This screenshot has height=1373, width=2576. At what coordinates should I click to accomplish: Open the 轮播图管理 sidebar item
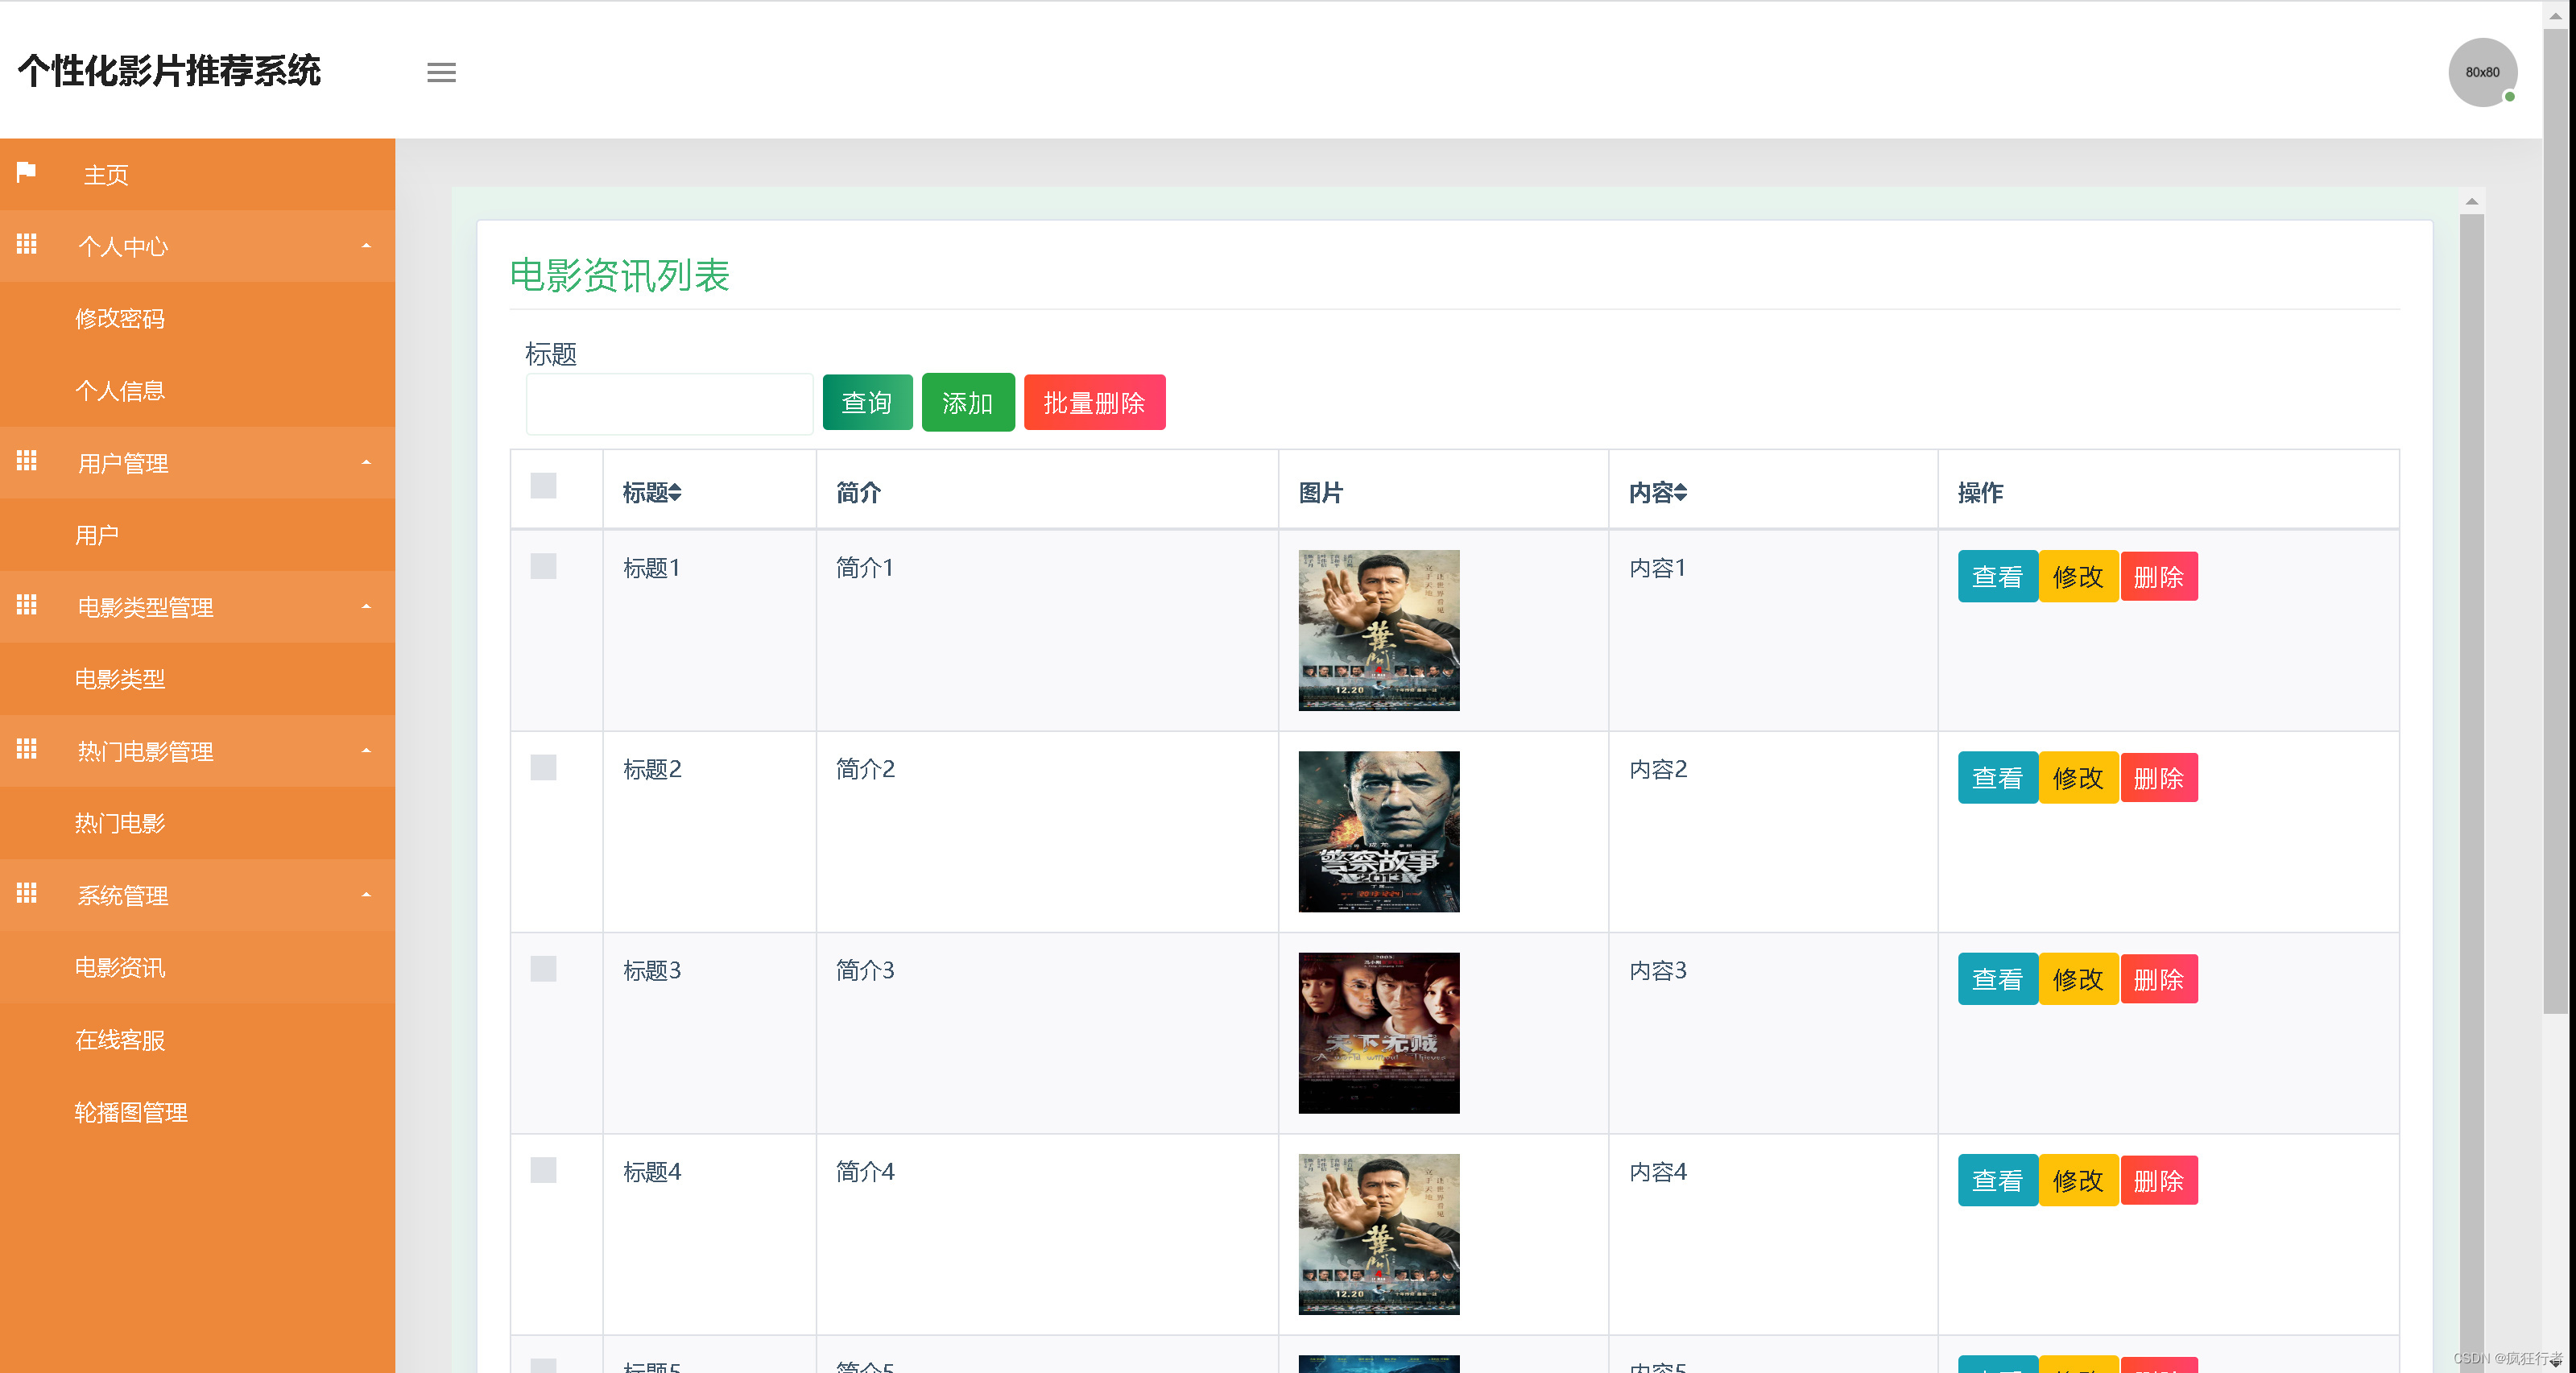[131, 1112]
